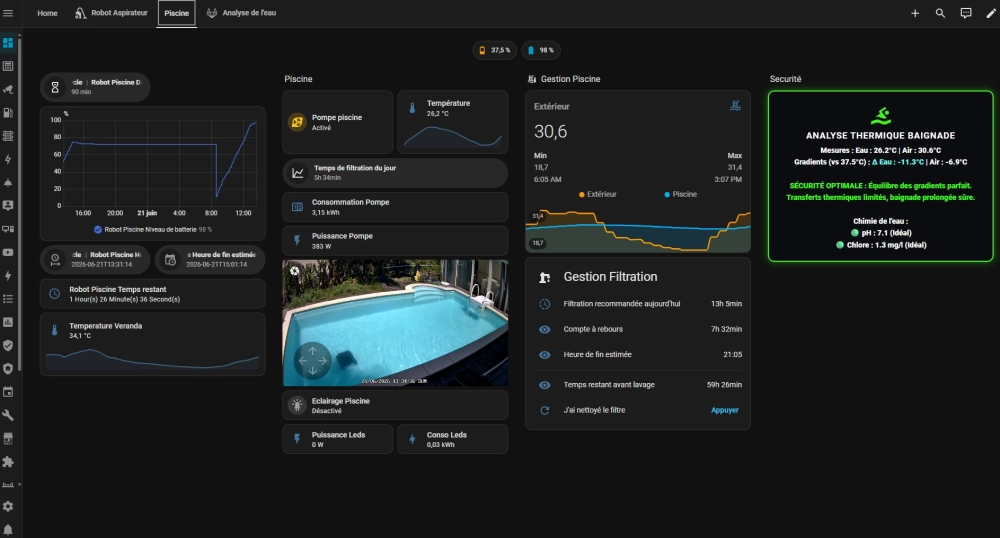Open the assistant chat icon
Image resolution: width=1000 pixels, height=538 pixels.
[x=966, y=13]
